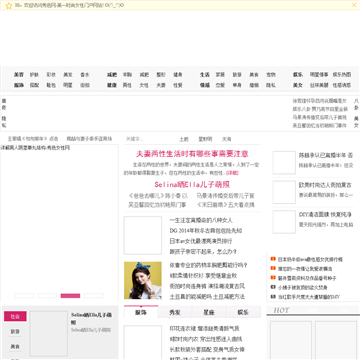The image size is (360, 360).
Task: Select the 美食 side tab
Action: click(x=15, y=347)
